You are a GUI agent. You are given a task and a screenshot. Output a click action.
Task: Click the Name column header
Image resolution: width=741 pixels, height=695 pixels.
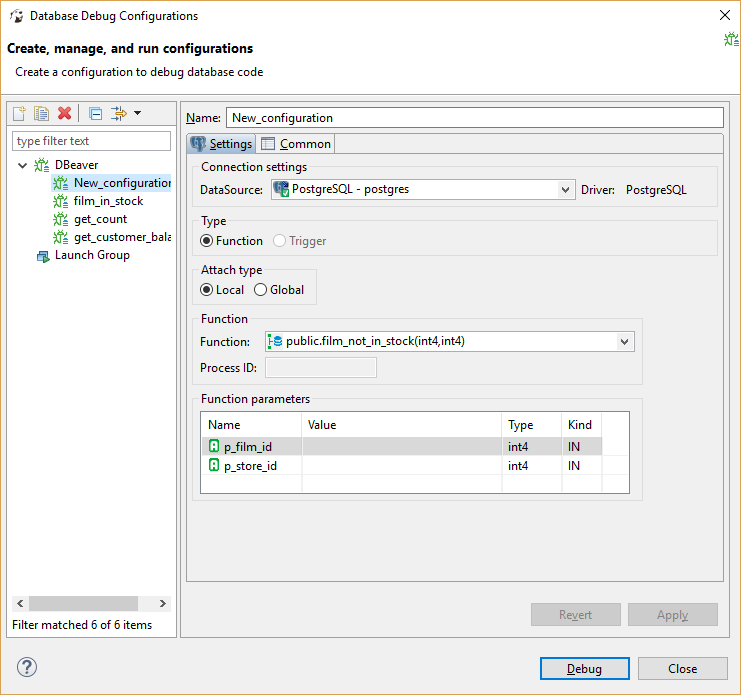251,425
